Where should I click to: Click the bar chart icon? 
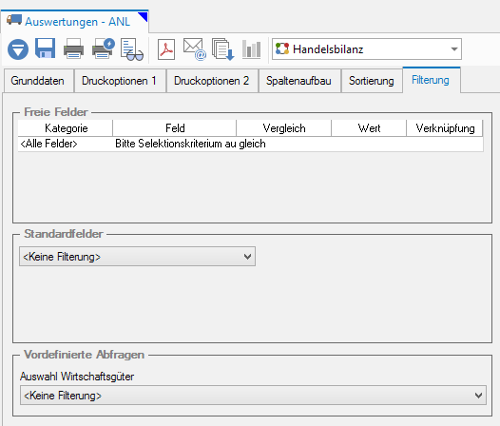pos(251,49)
